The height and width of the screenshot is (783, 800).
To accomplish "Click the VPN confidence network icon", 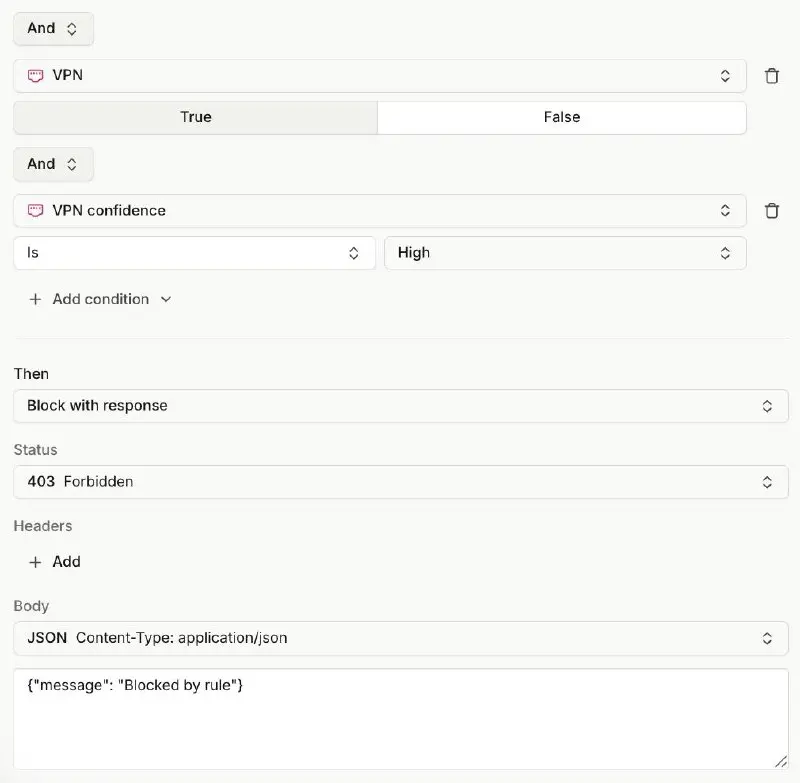I will click(x=35, y=211).
